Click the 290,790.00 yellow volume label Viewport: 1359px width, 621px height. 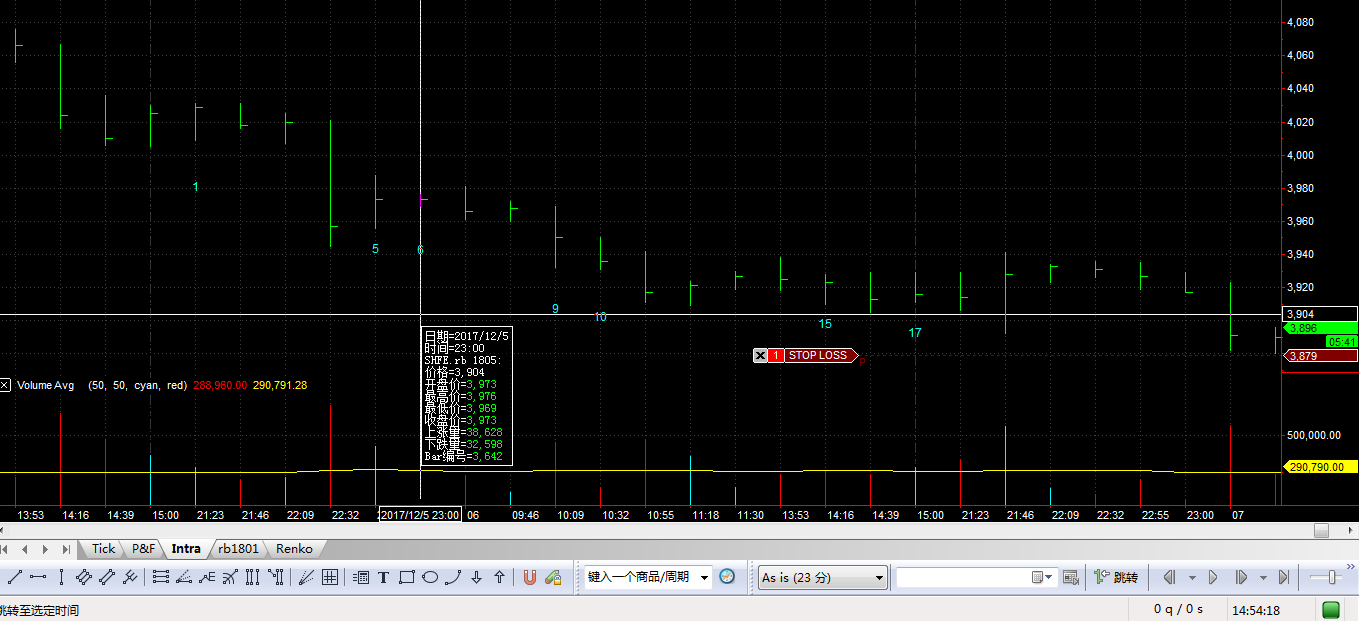pos(1320,467)
